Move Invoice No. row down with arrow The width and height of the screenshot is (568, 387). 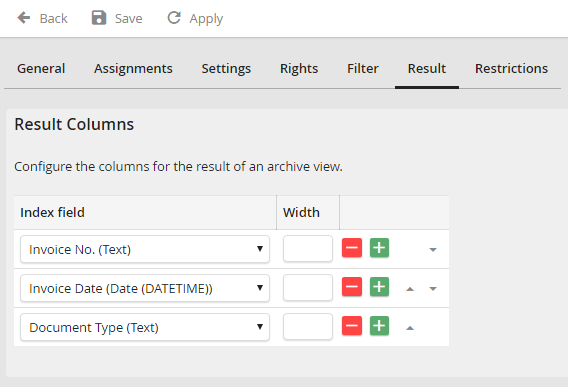pyautogui.click(x=433, y=250)
